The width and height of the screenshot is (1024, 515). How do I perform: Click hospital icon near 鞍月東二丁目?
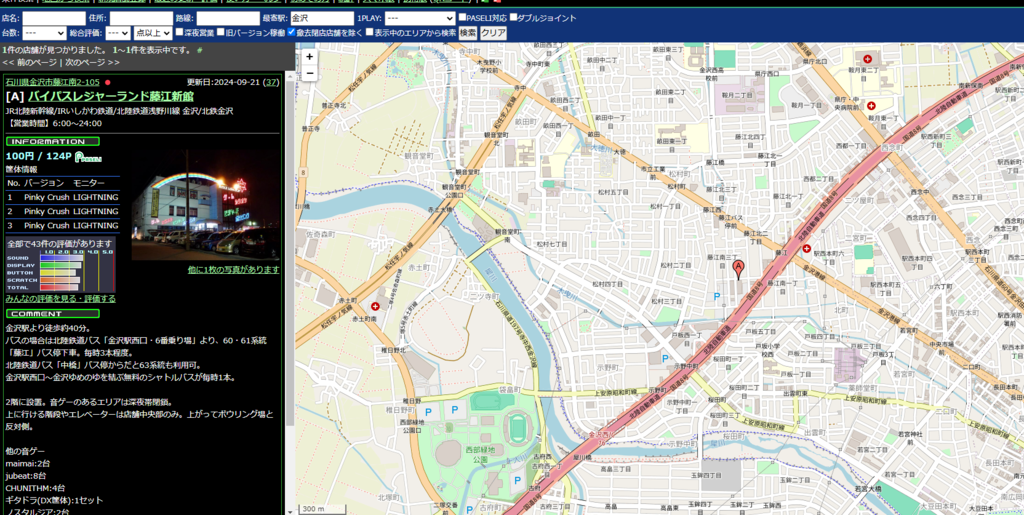tap(867, 59)
